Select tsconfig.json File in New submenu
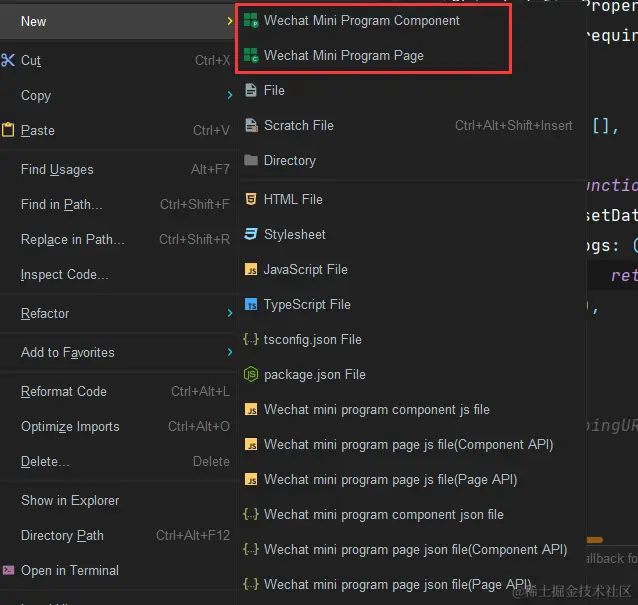This screenshot has width=638, height=605. (412, 339)
